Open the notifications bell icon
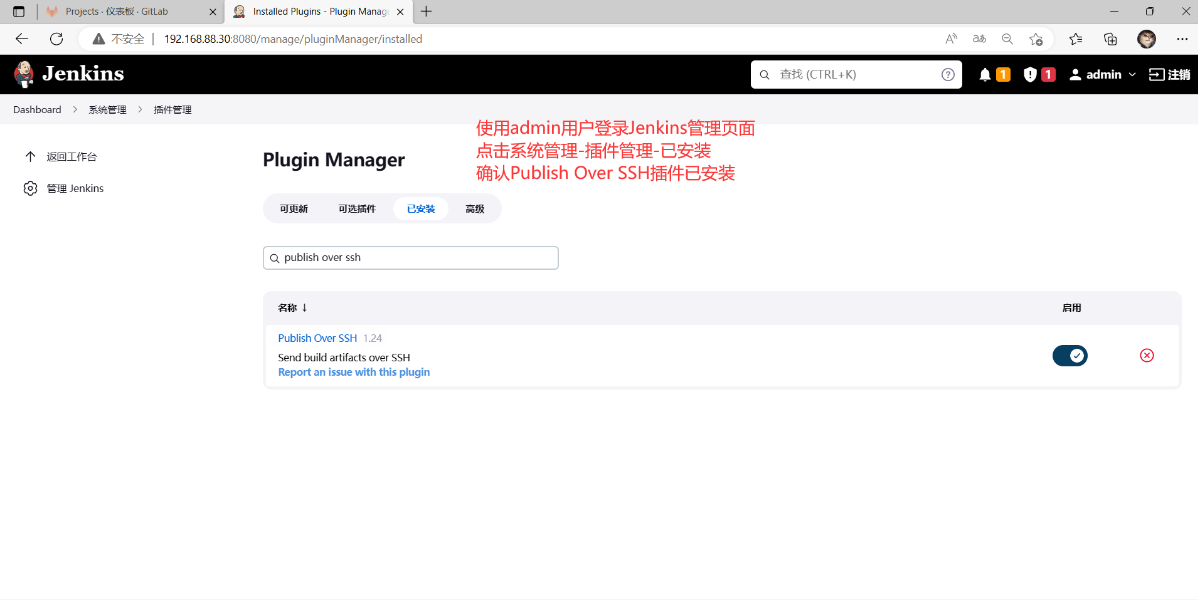Image resolution: width=1198 pixels, height=600 pixels. tap(985, 75)
